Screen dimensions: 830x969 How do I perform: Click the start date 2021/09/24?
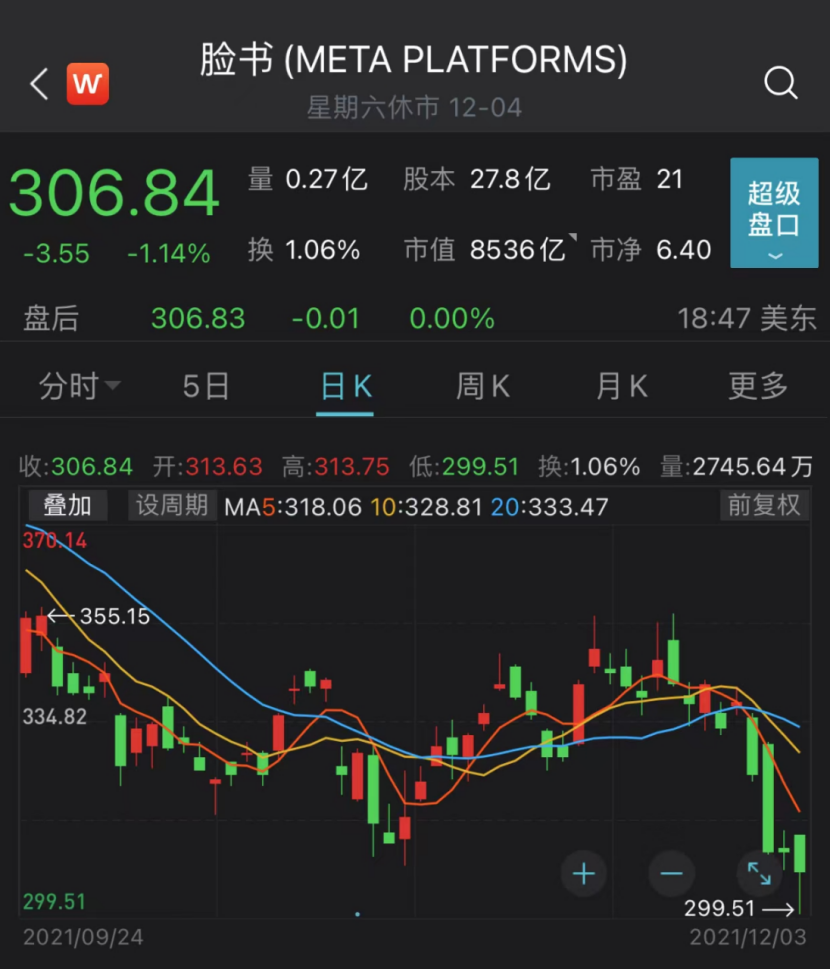pos(83,937)
